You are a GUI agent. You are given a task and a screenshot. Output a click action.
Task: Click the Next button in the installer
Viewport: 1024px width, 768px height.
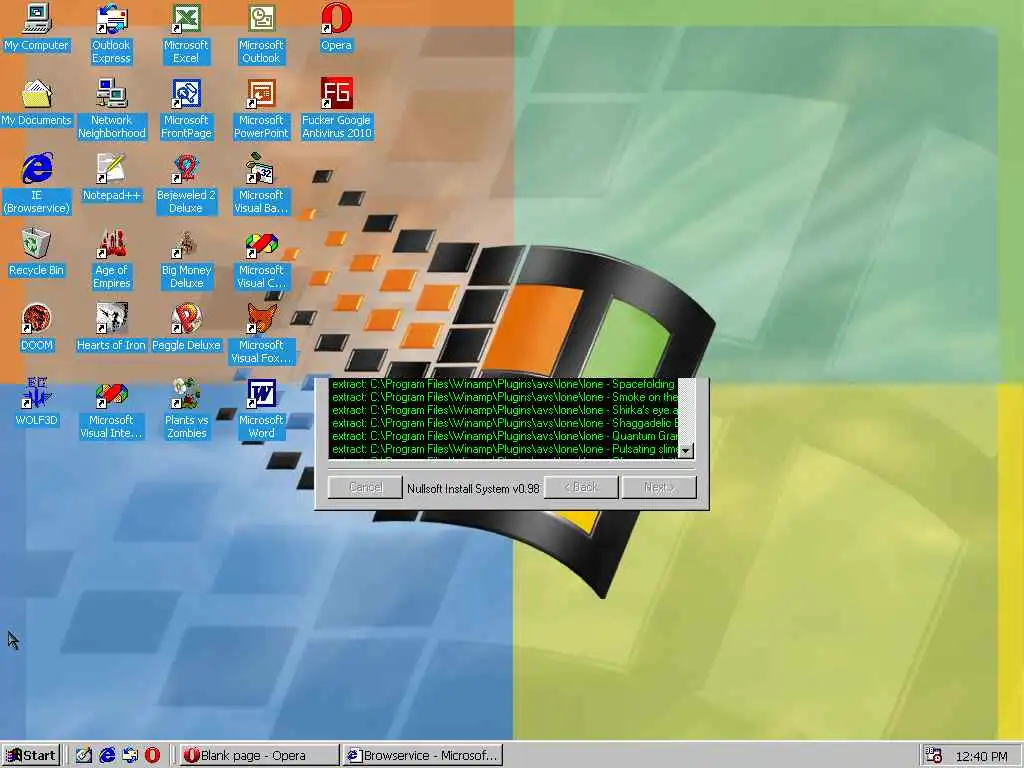pyautogui.click(x=659, y=487)
